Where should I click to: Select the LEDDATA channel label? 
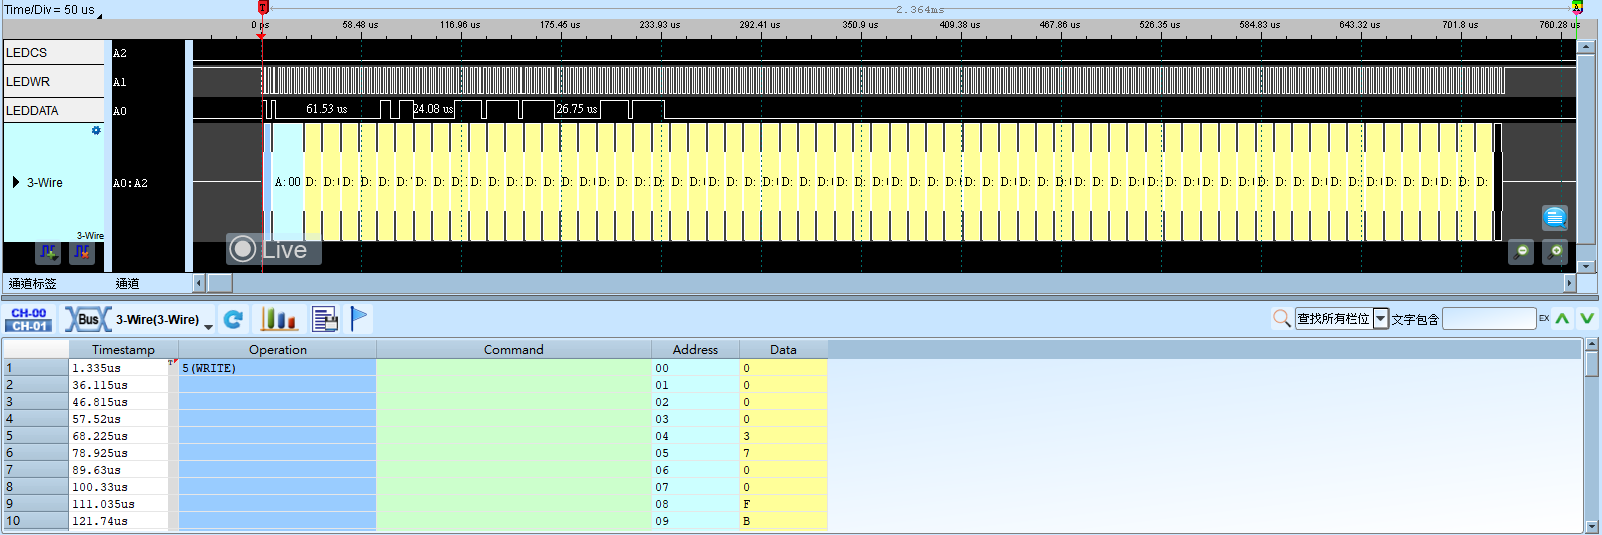54,110
